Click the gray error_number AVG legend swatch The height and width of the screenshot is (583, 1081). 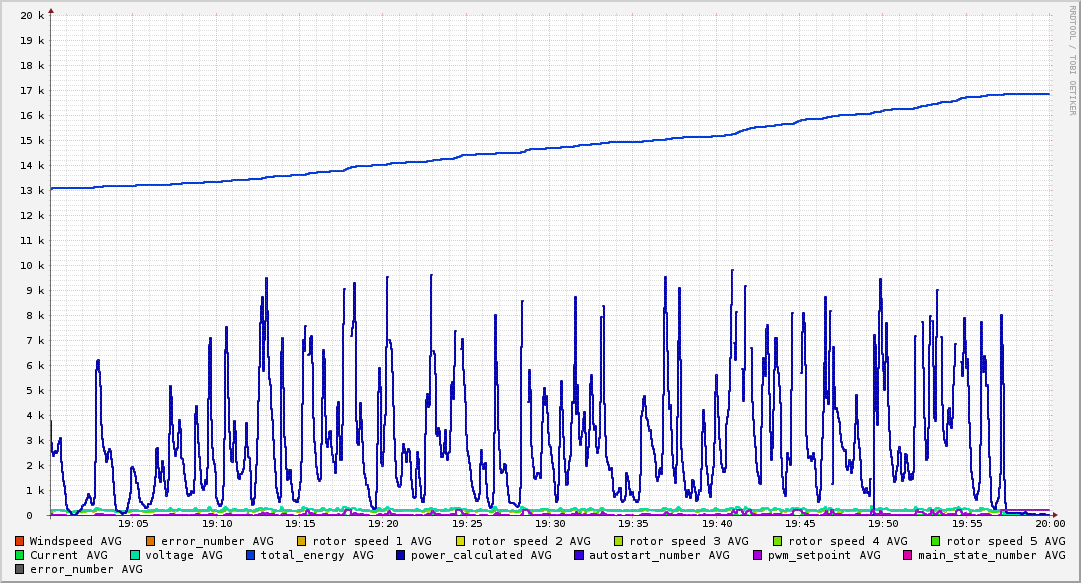coord(20,569)
